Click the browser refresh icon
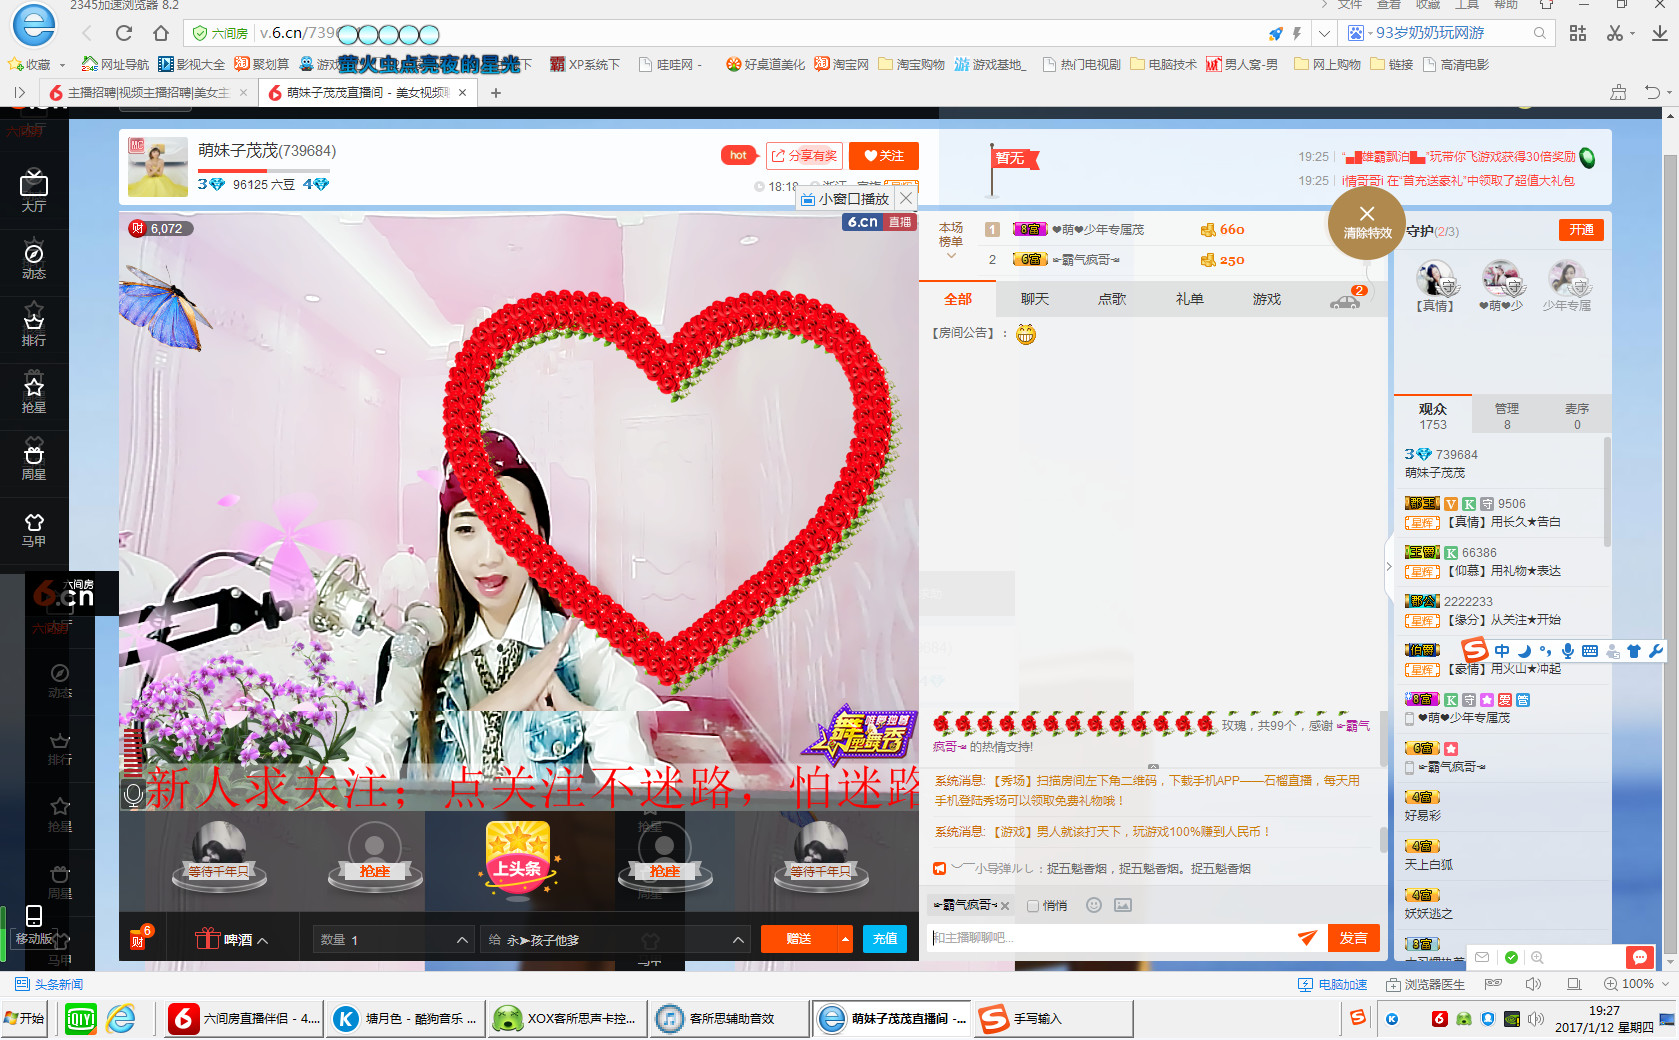 click(x=124, y=33)
